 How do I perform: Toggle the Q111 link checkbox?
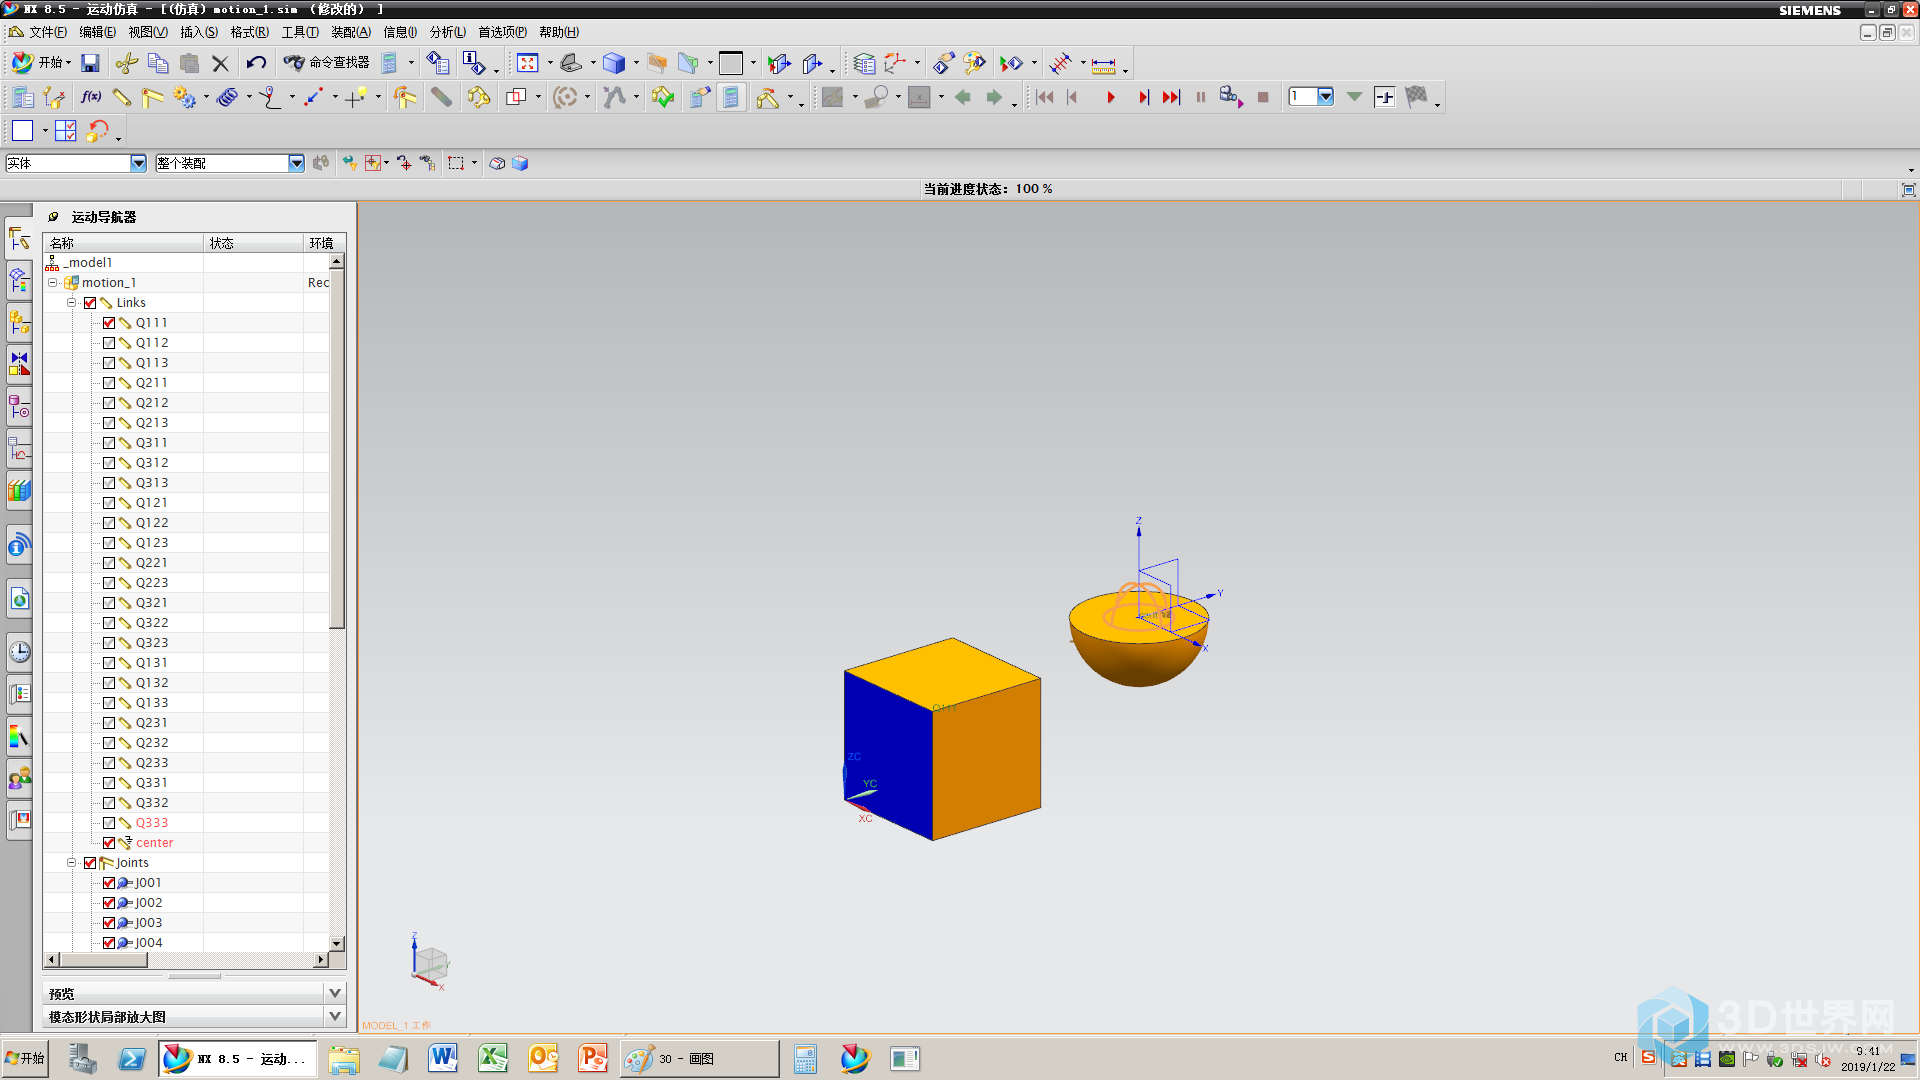(x=109, y=323)
